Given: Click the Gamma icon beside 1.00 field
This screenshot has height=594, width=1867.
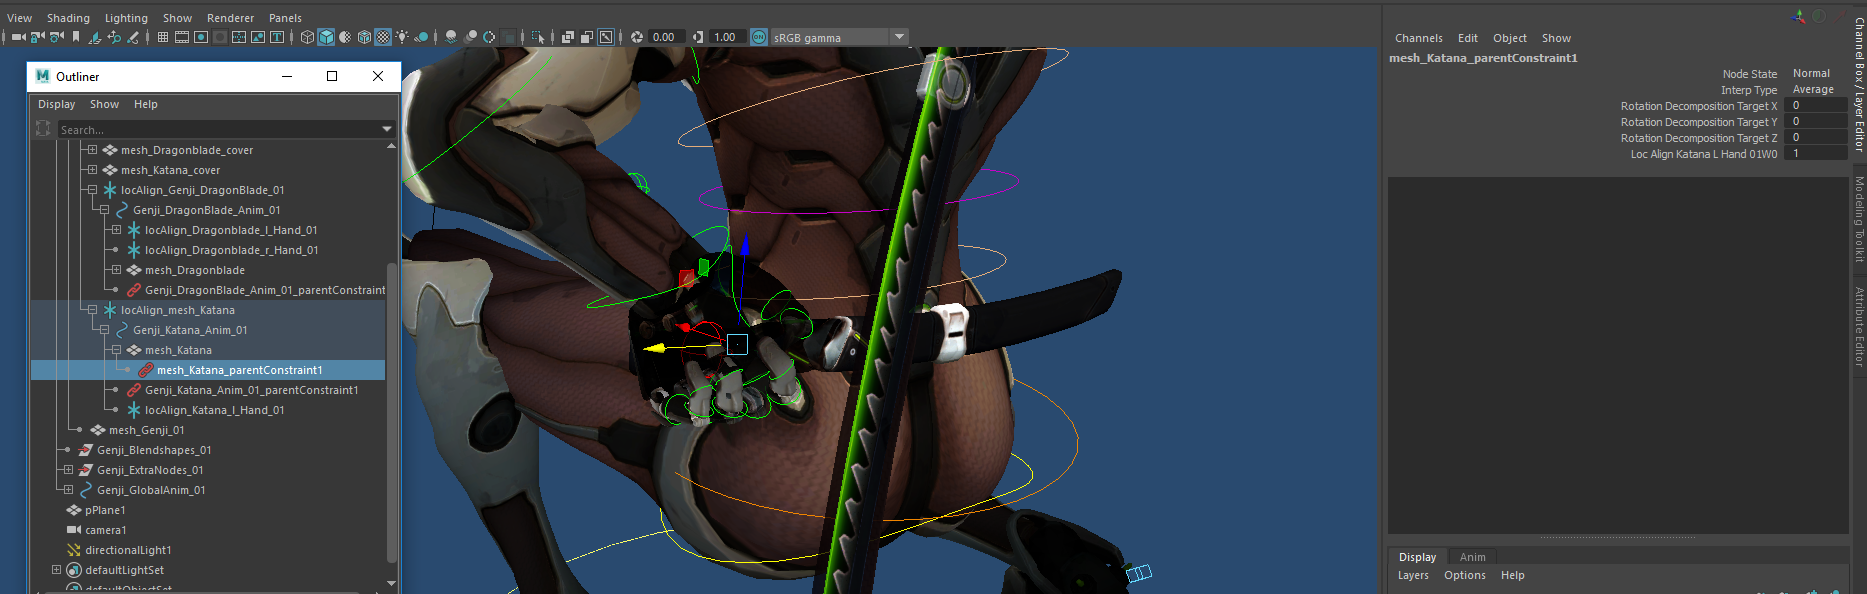Looking at the screenshot, I should click(x=698, y=37).
